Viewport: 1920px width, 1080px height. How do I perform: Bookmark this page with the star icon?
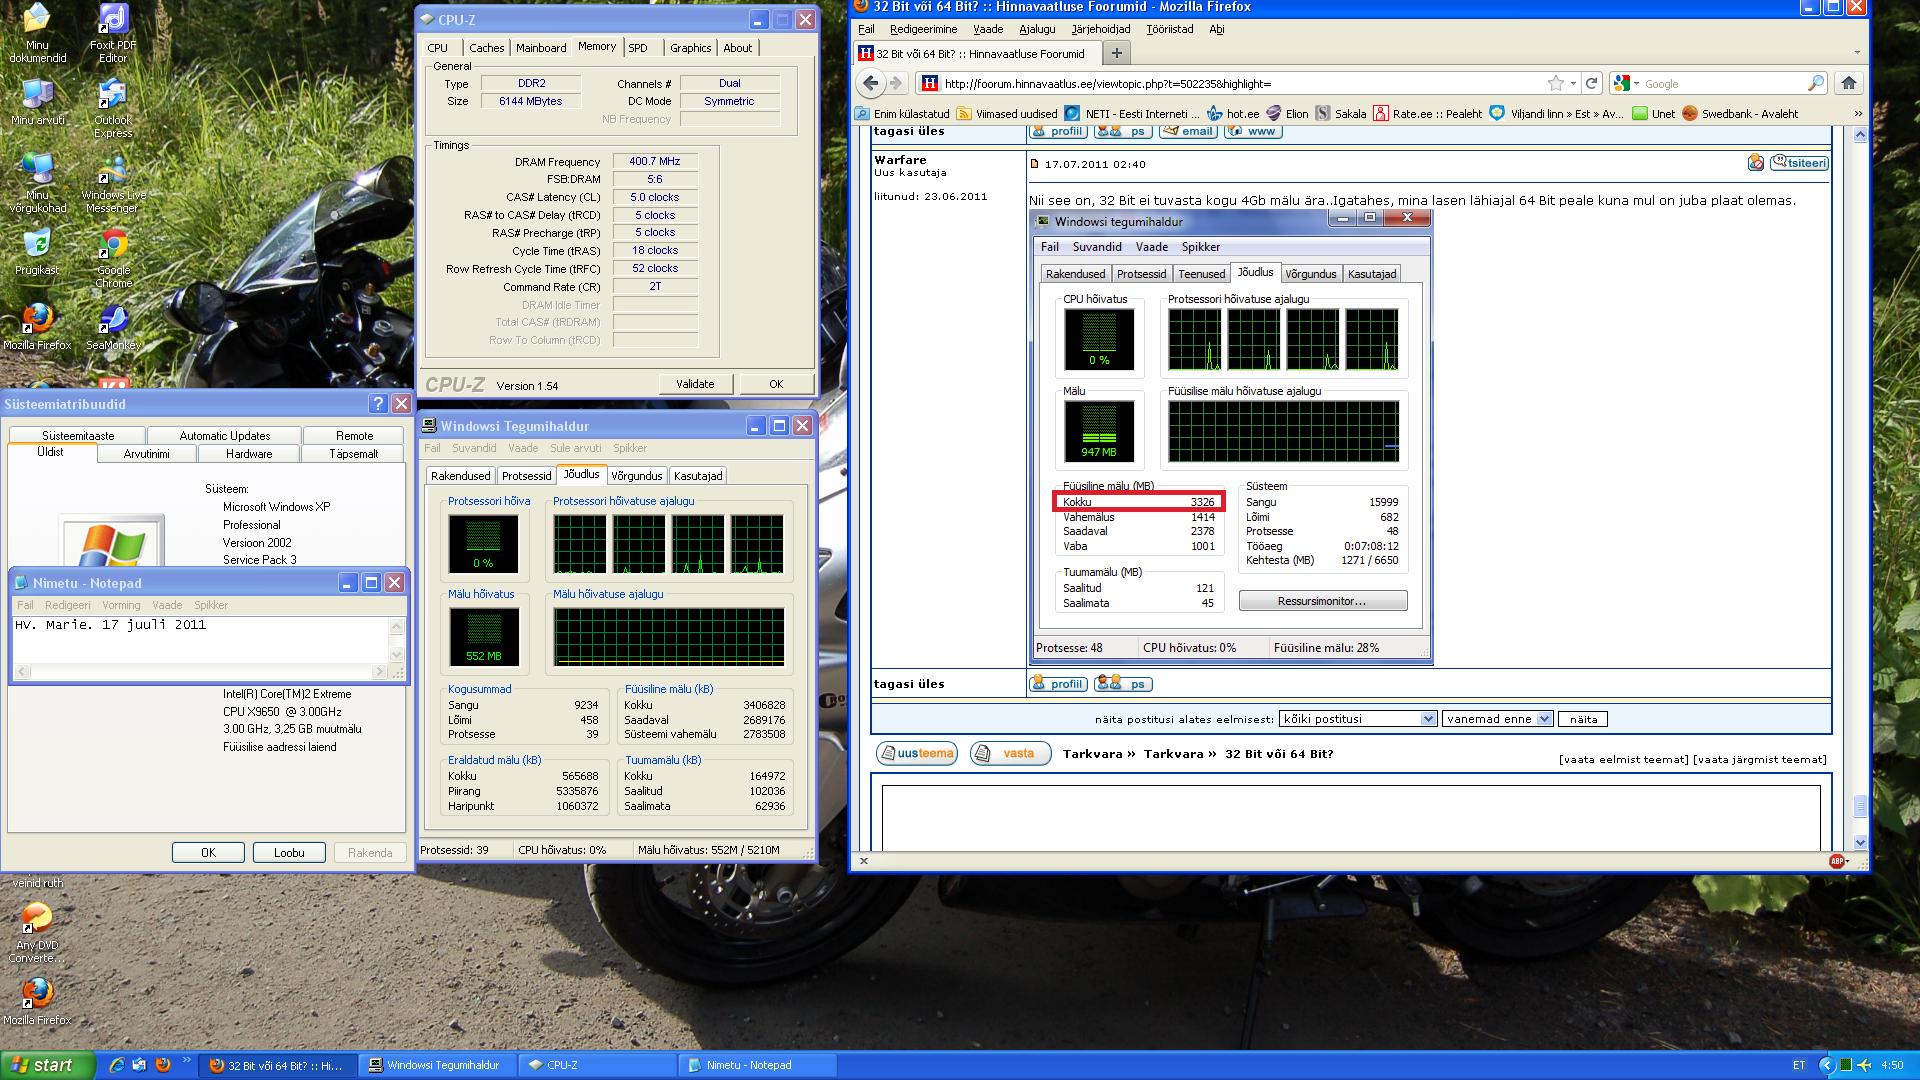click(1555, 84)
